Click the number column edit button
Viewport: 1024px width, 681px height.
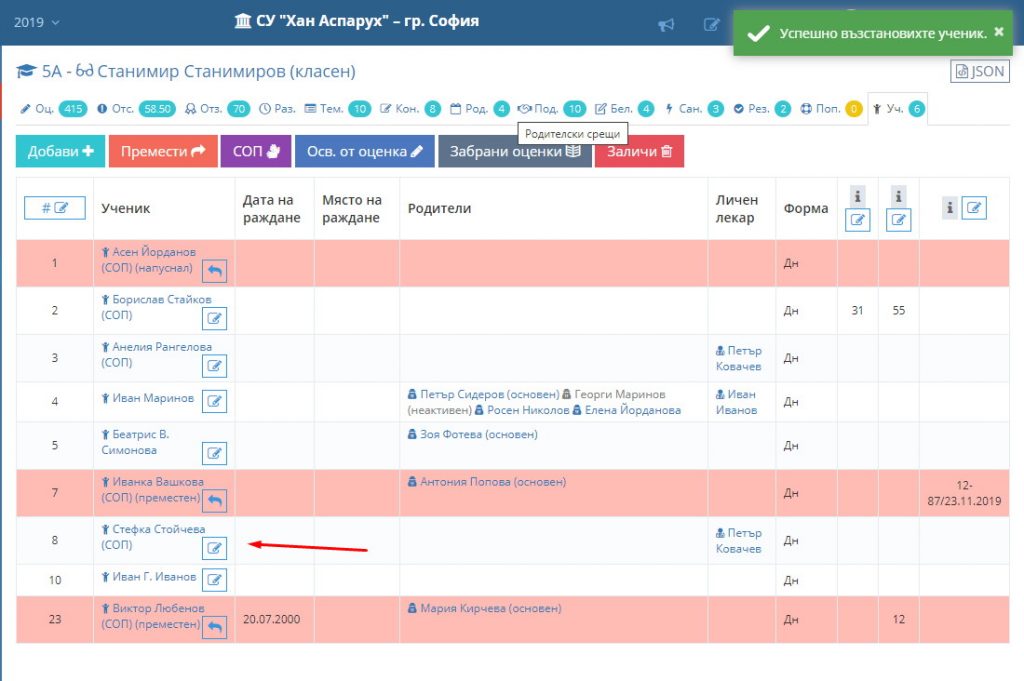pyautogui.click(x=55, y=208)
